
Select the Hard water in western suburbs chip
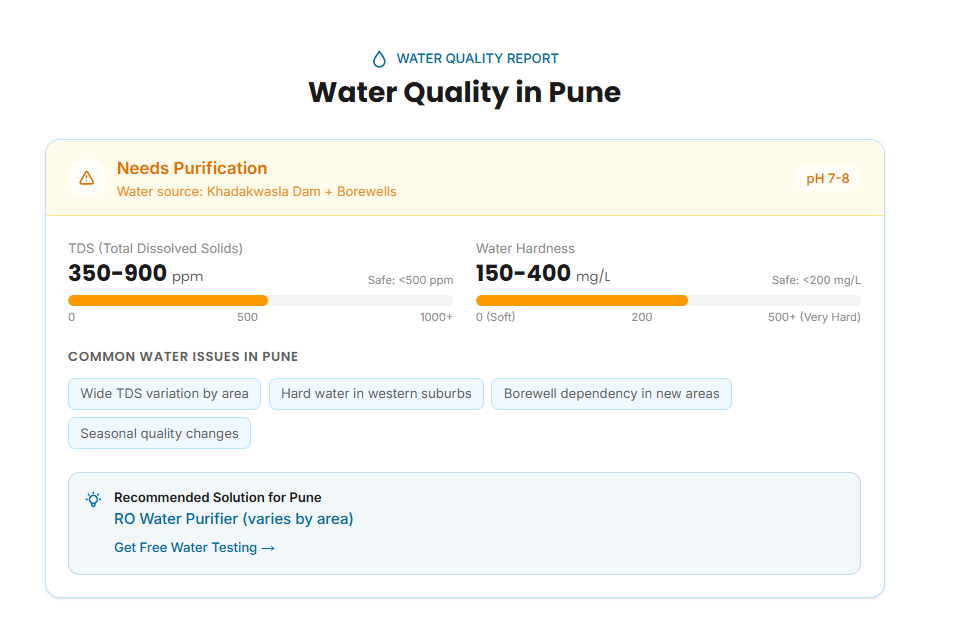click(x=376, y=393)
